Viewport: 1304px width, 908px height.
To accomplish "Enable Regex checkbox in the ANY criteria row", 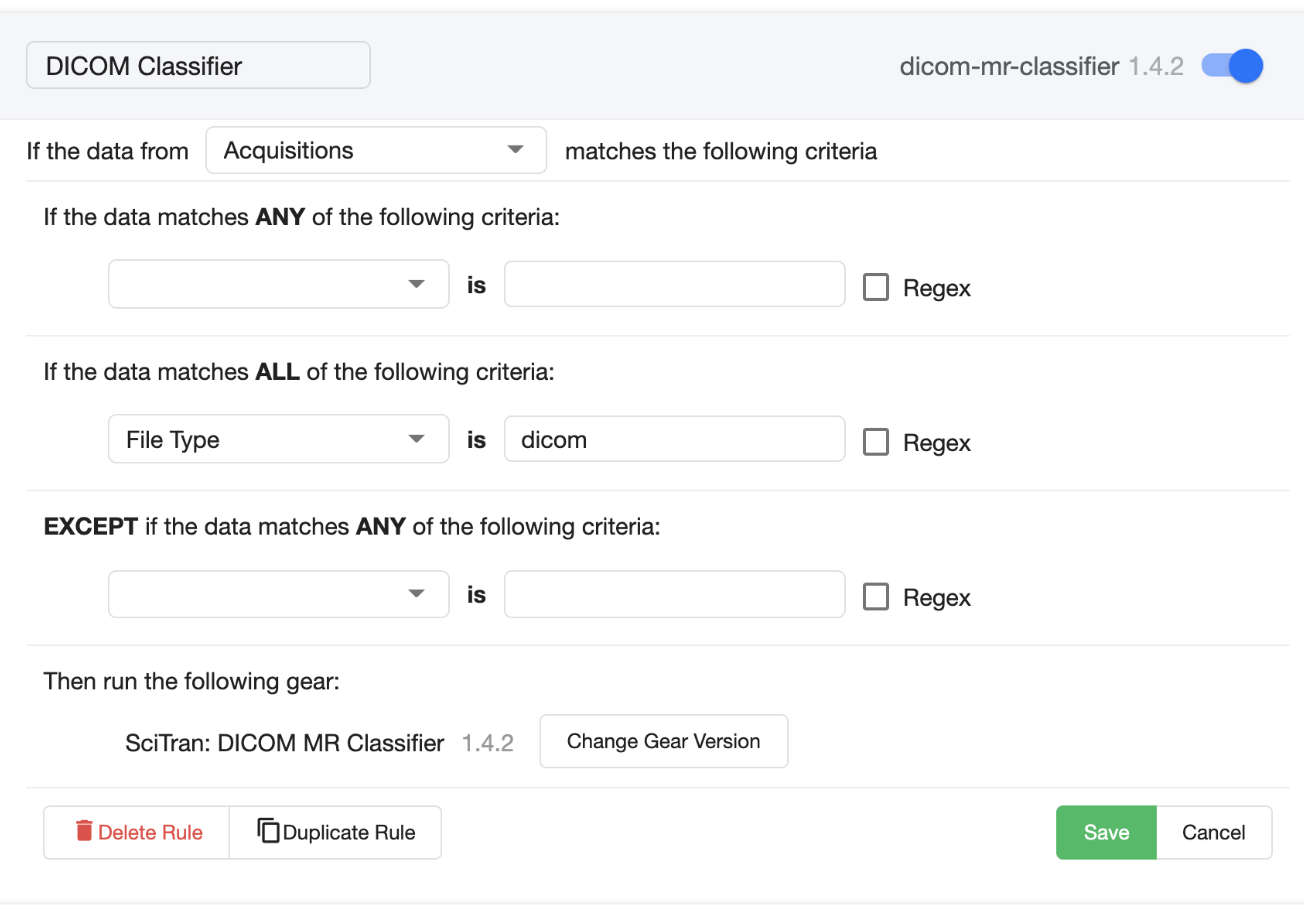I will pos(876,288).
